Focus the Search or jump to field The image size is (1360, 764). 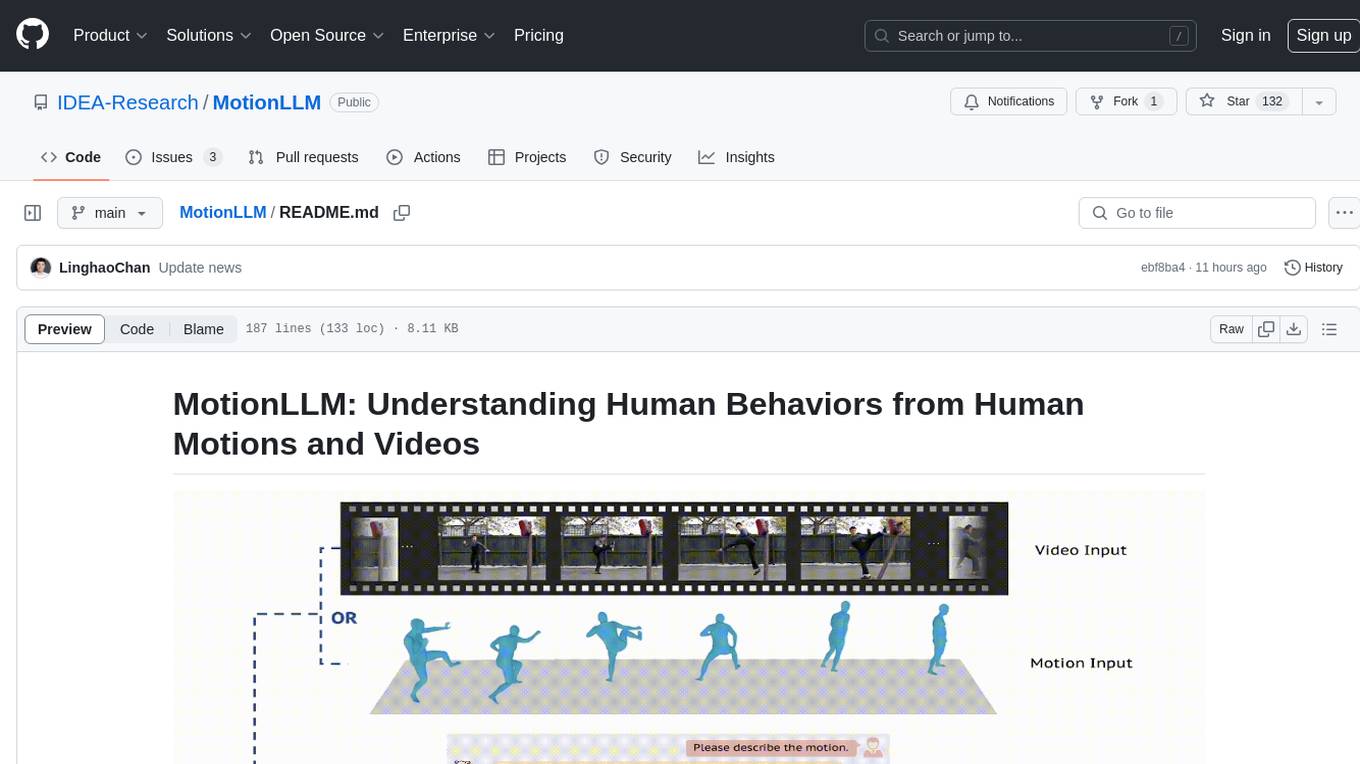pos(1031,35)
